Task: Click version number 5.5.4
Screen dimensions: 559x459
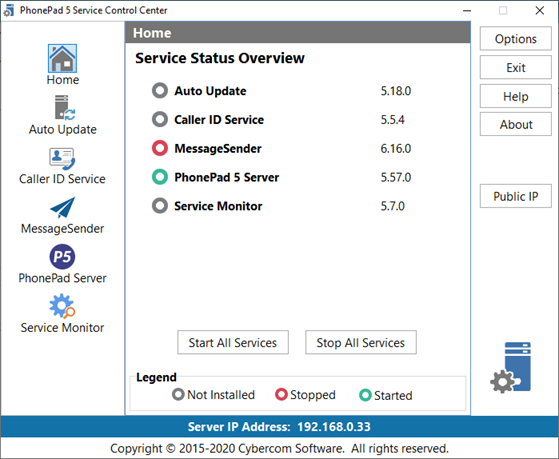Action: 393,119
